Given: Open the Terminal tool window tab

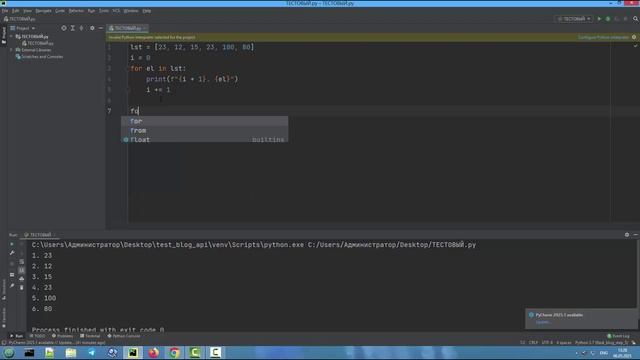Looking at the screenshot, I should pos(90,336).
